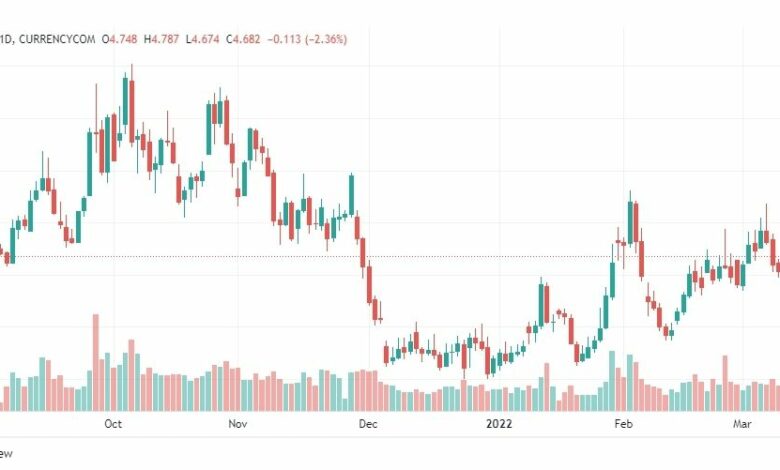This screenshot has height=470, width=780.
Task: Select the Oct label on time axis
Action: [113, 424]
